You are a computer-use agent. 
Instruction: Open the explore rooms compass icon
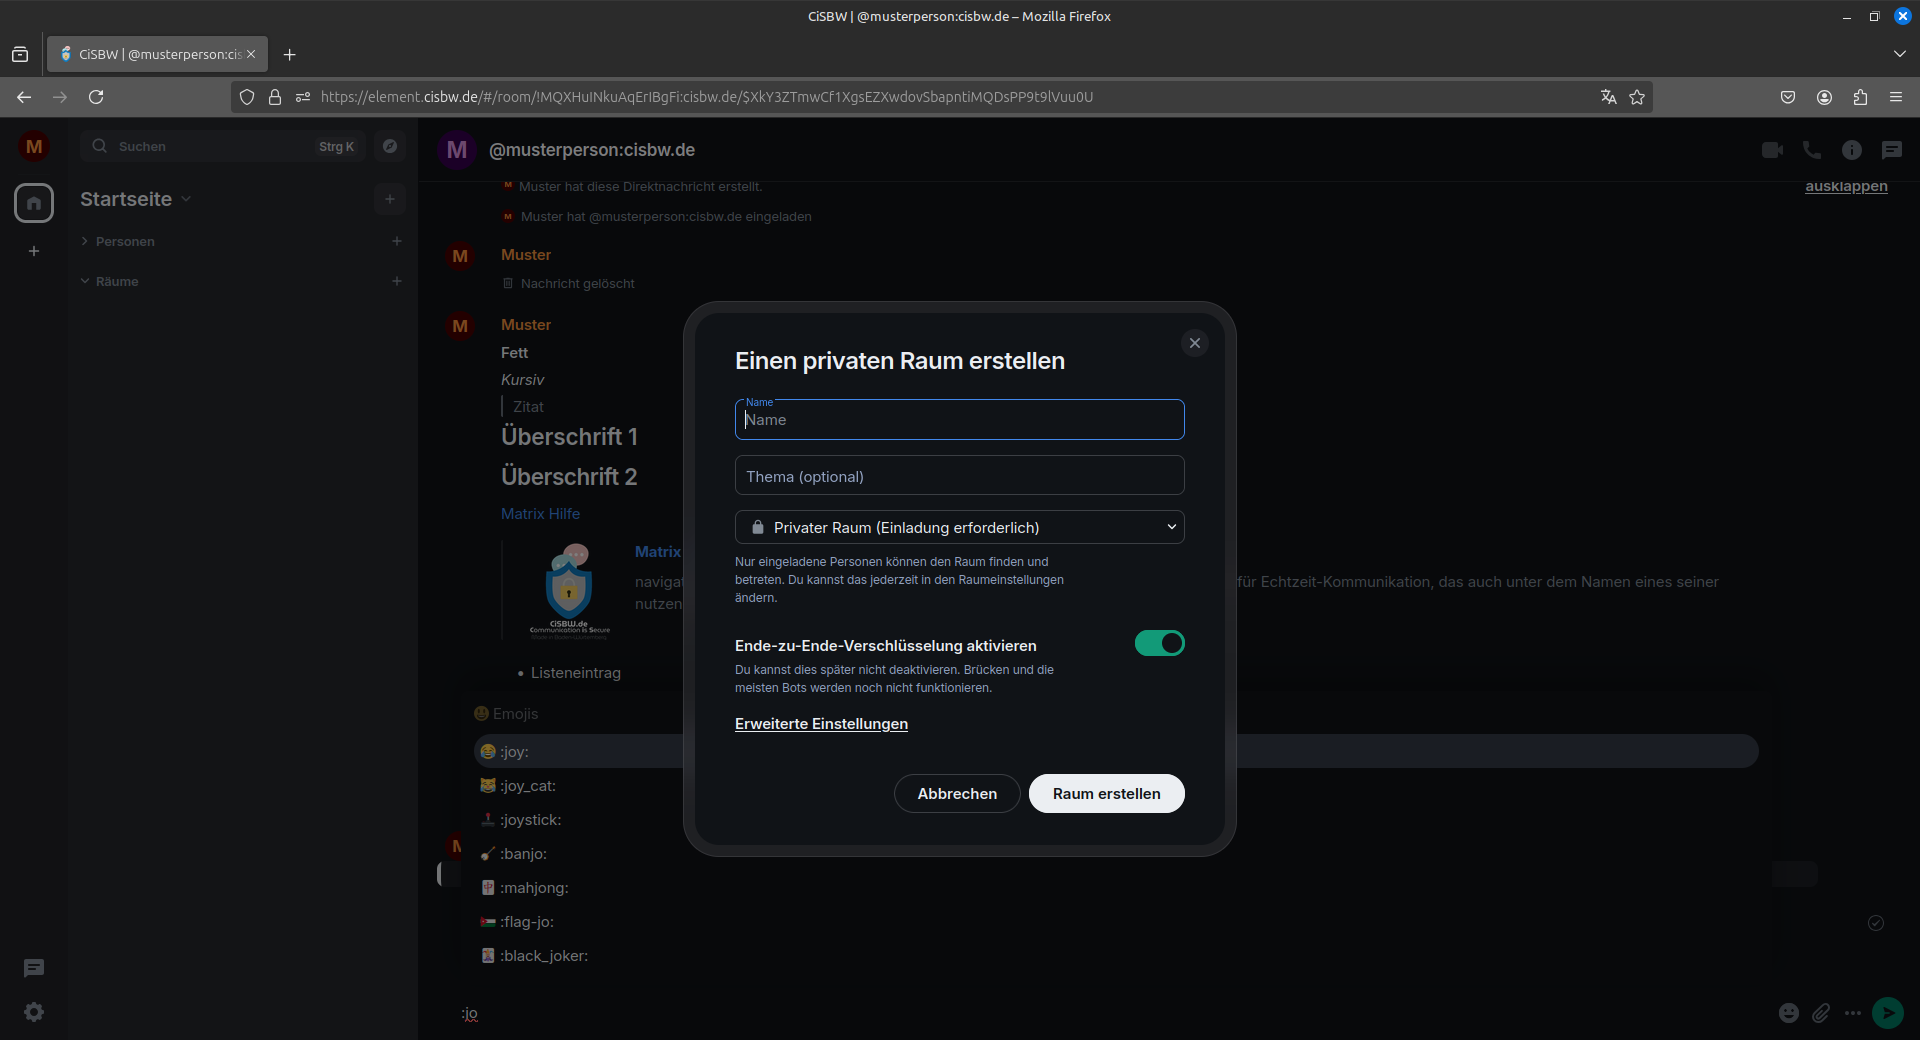click(x=390, y=146)
